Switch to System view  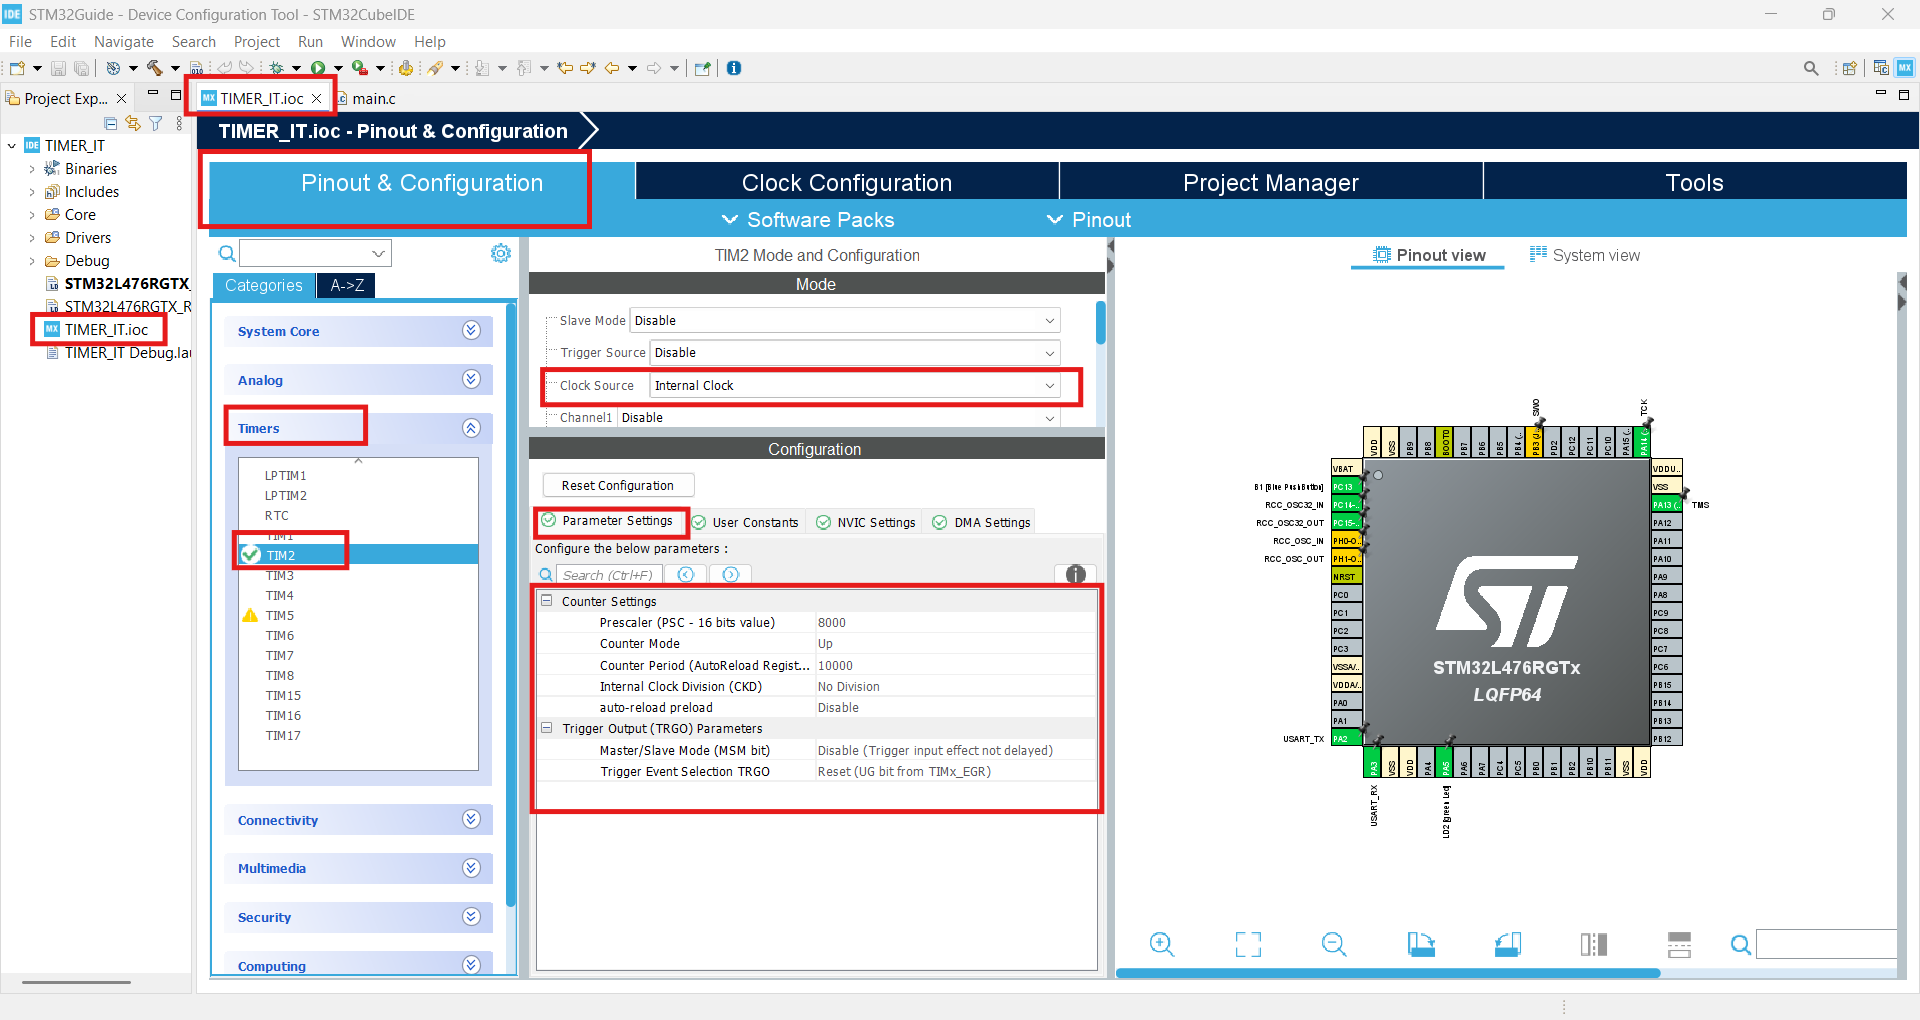coord(1585,255)
